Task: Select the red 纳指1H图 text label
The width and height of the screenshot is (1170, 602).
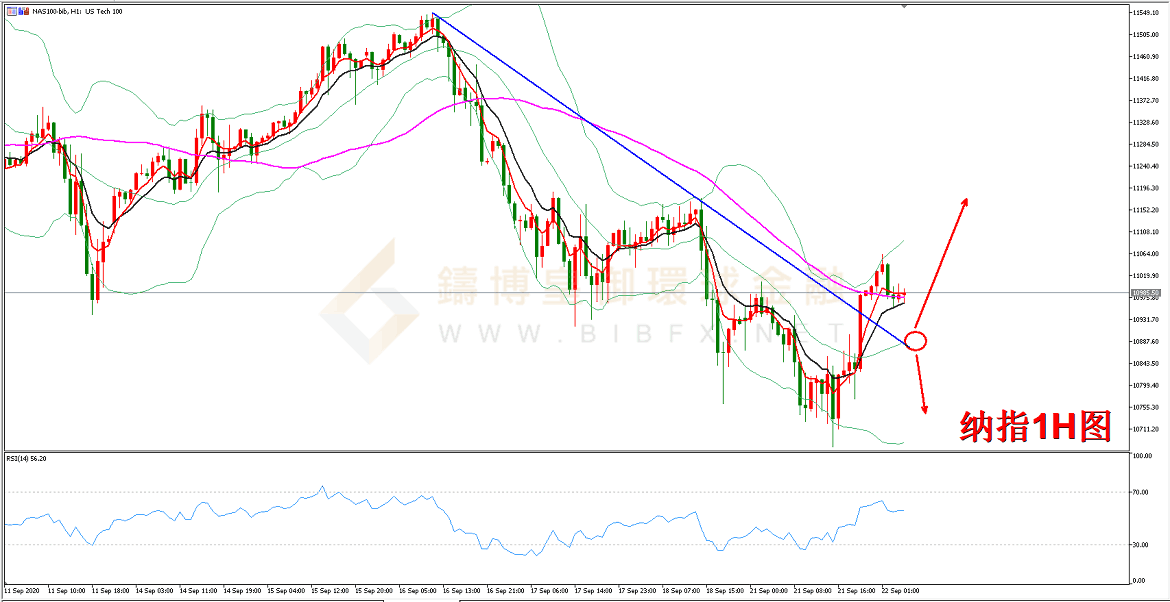Action: pos(1035,427)
